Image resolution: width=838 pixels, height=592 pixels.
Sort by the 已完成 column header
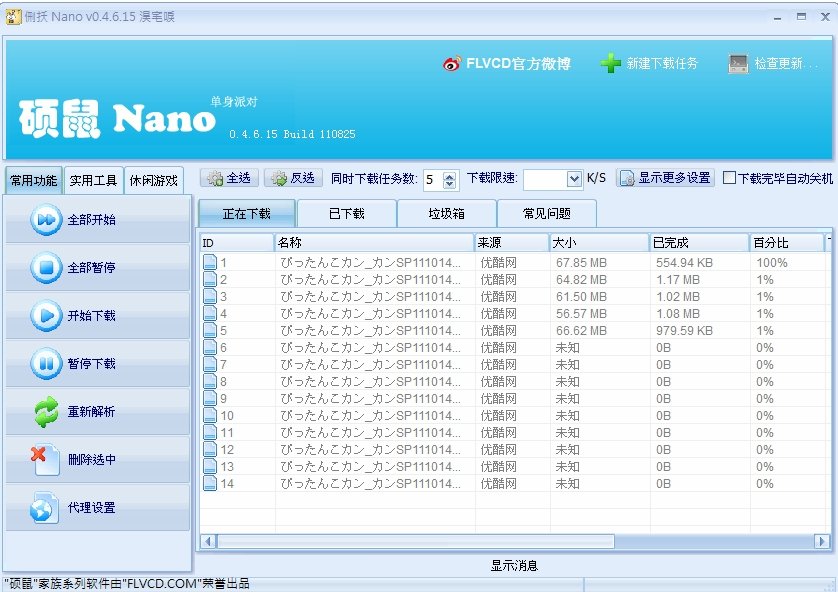[700, 243]
